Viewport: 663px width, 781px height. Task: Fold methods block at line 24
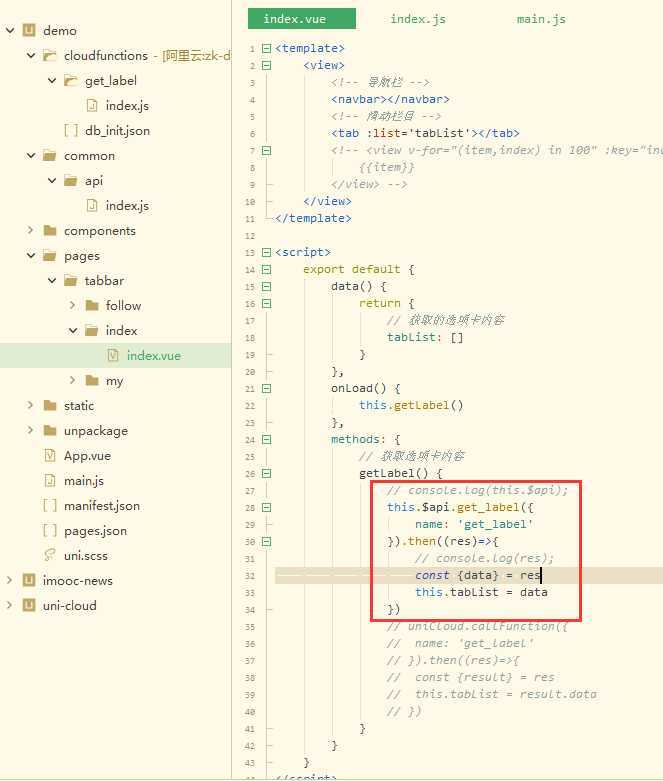pyautogui.click(x=266, y=439)
